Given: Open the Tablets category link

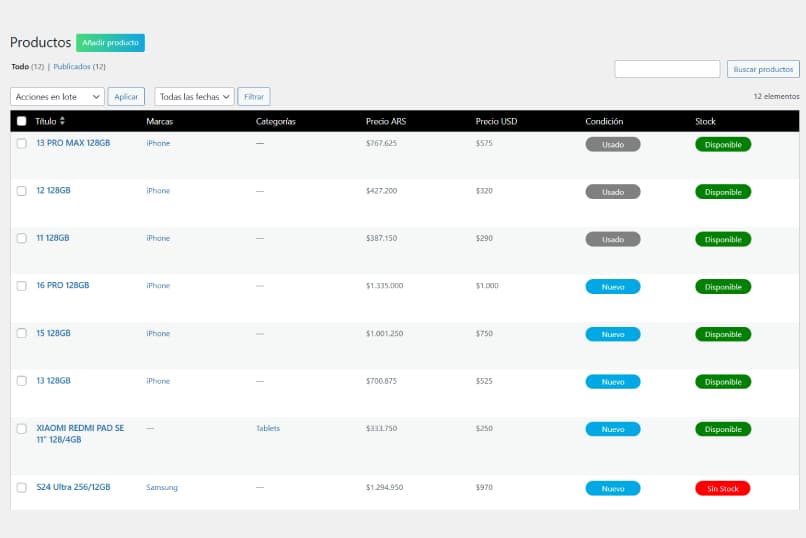Looking at the screenshot, I should pos(268,428).
